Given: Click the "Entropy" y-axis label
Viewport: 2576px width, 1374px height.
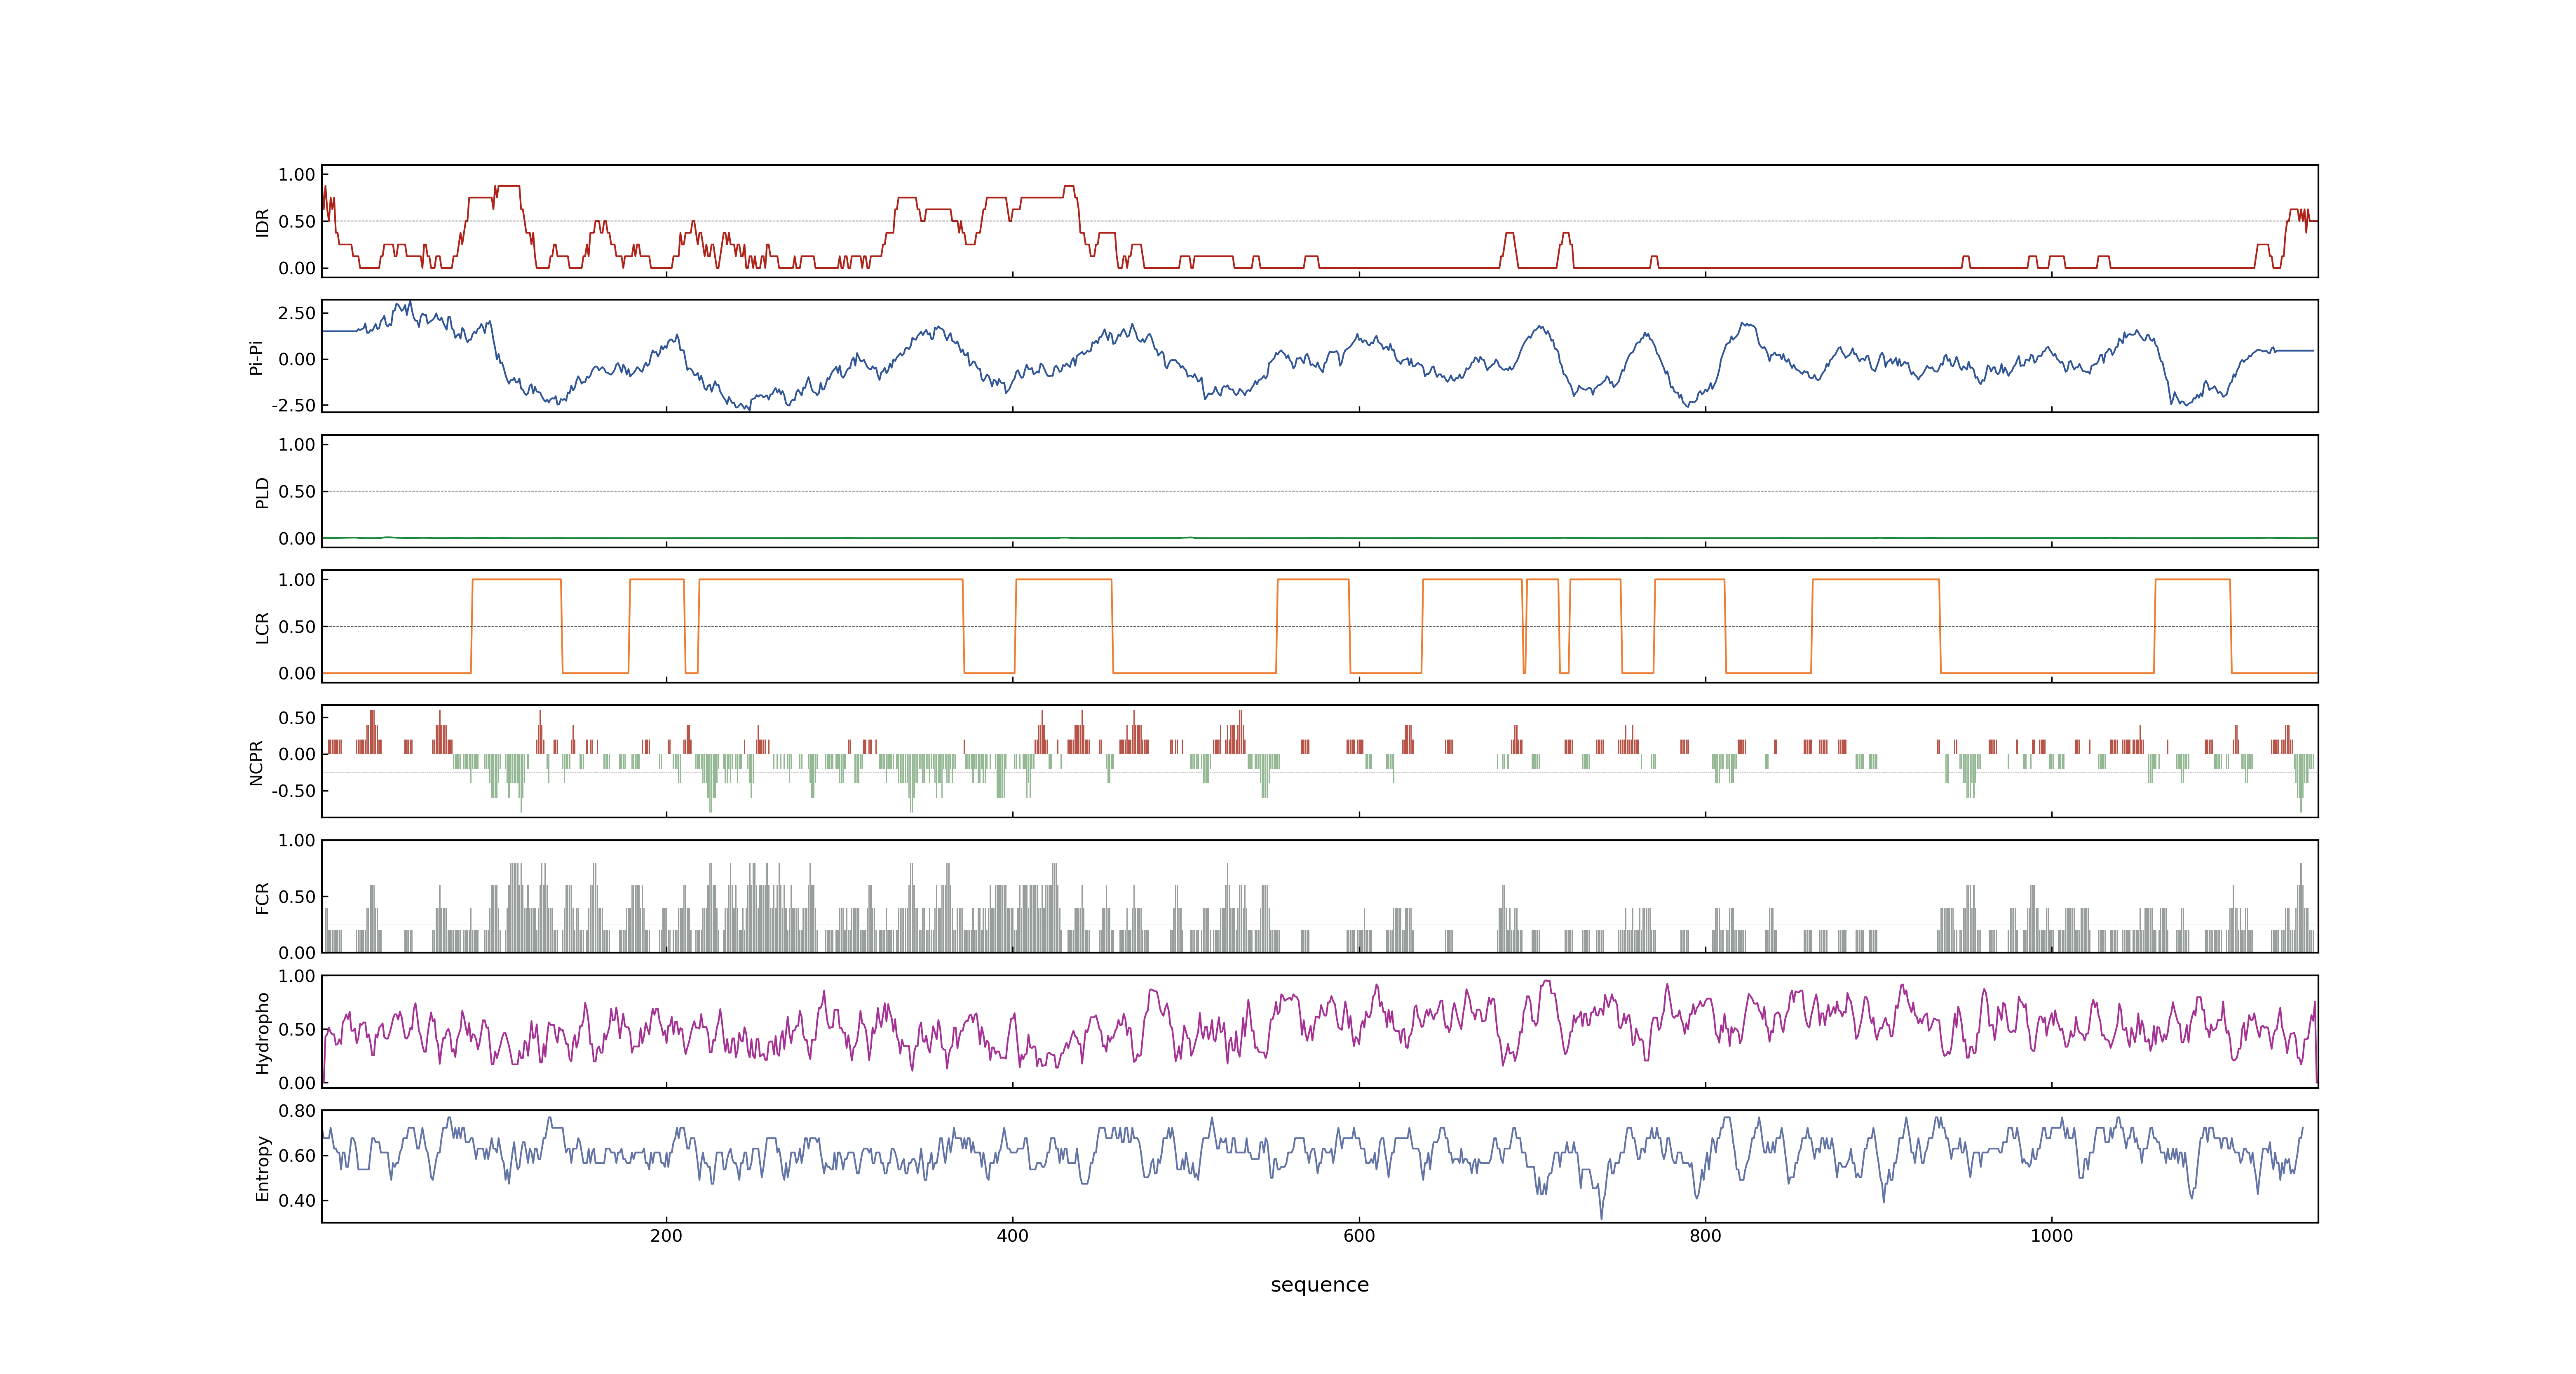Looking at the screenshot, I should point(263,1168).
